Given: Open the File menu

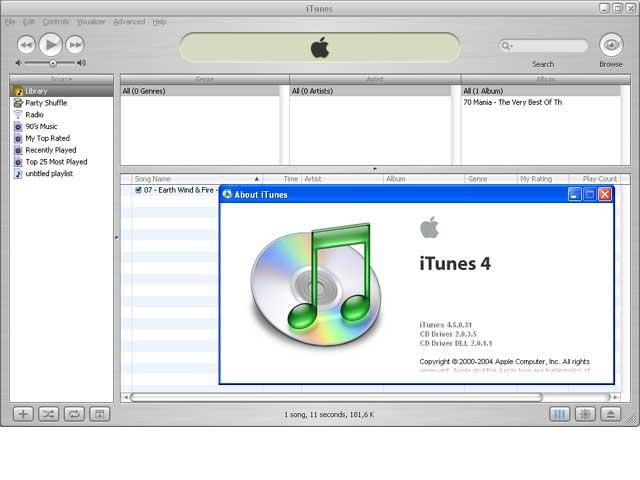Looking at the screenshot, I should [10, 22].
